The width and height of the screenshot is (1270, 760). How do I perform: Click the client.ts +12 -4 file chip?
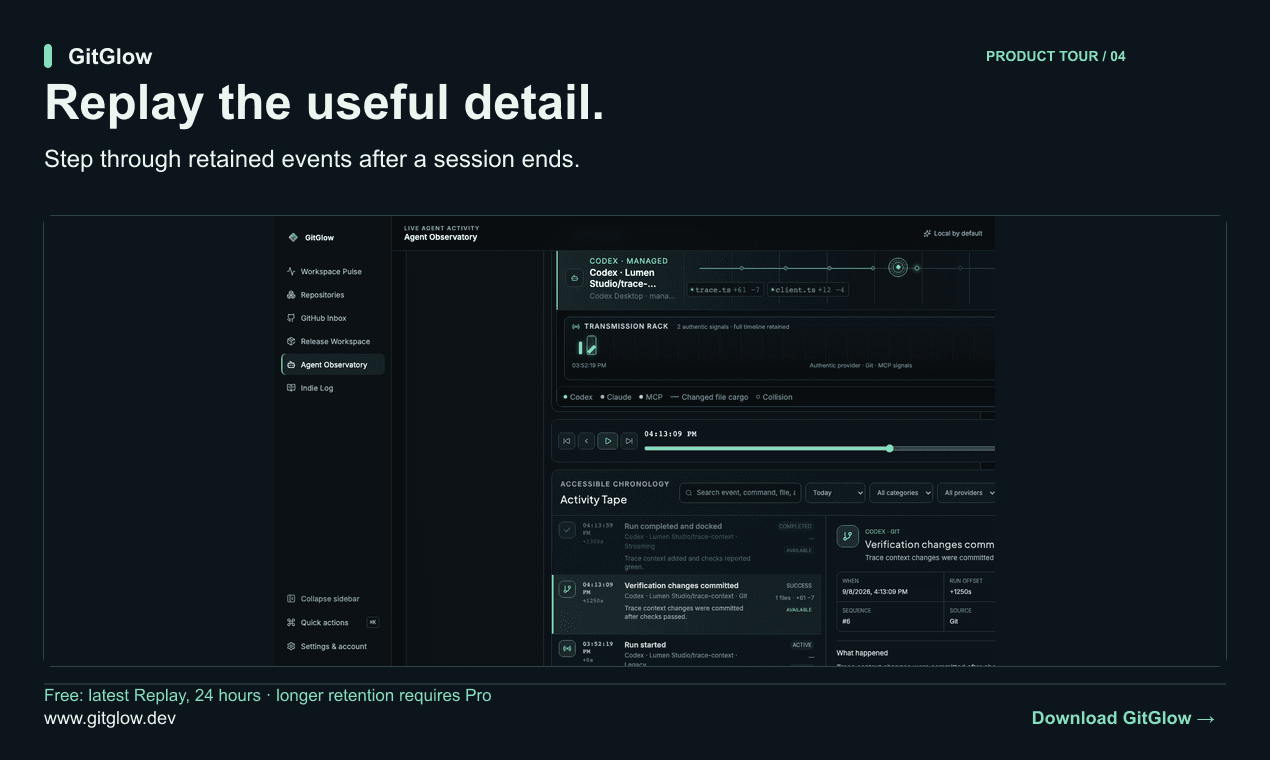(x=808, y=290)
